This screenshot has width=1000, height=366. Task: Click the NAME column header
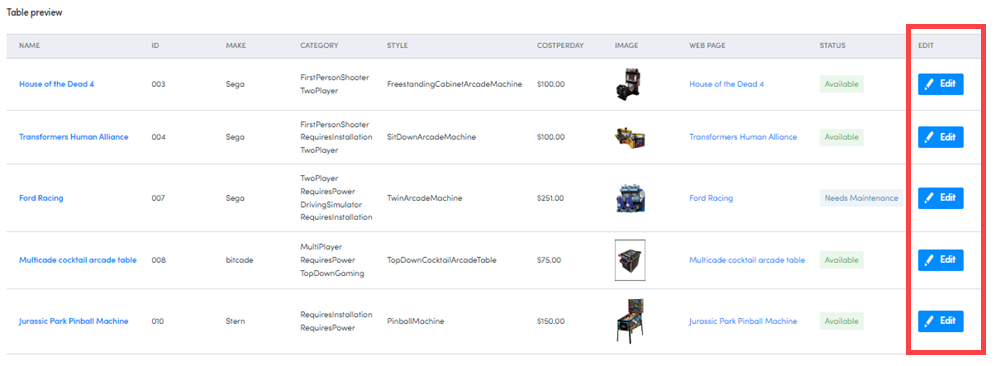click(x=29, y=46)
